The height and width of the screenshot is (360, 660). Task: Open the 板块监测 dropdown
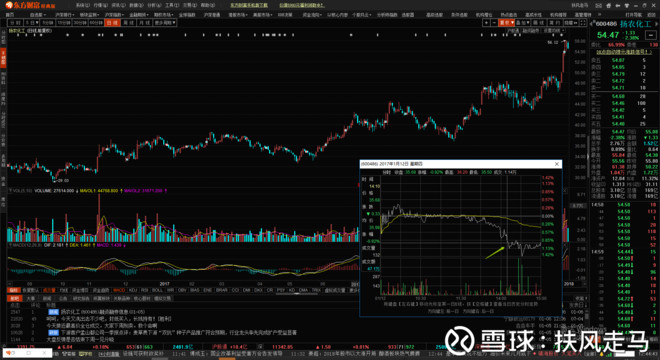coord(89,15)
